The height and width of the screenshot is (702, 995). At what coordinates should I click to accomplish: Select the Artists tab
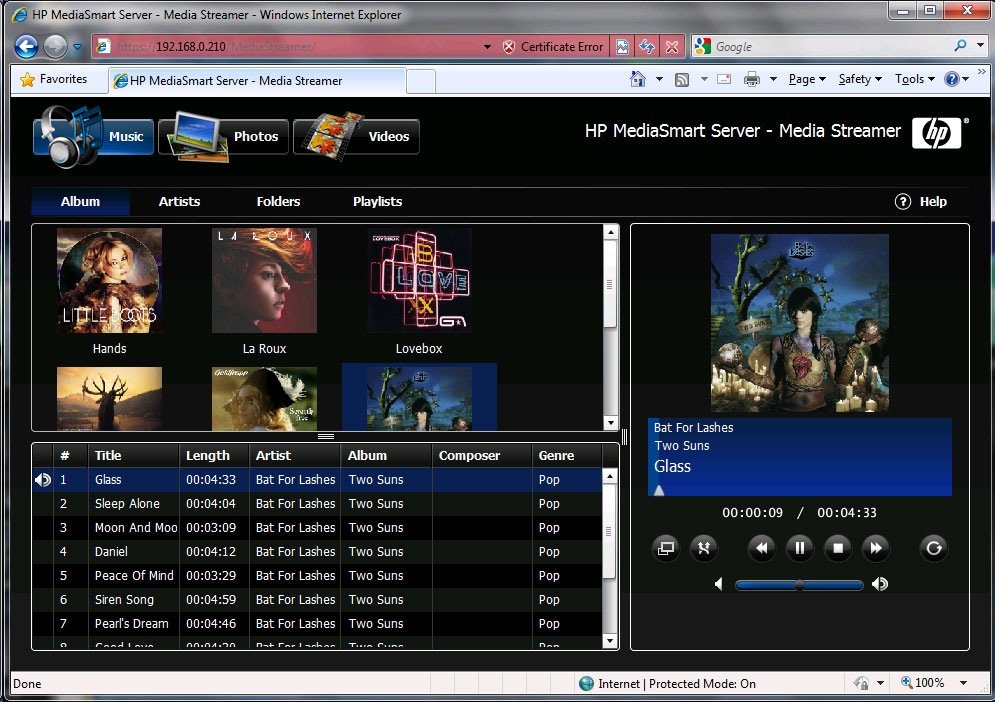pos(179,202)
